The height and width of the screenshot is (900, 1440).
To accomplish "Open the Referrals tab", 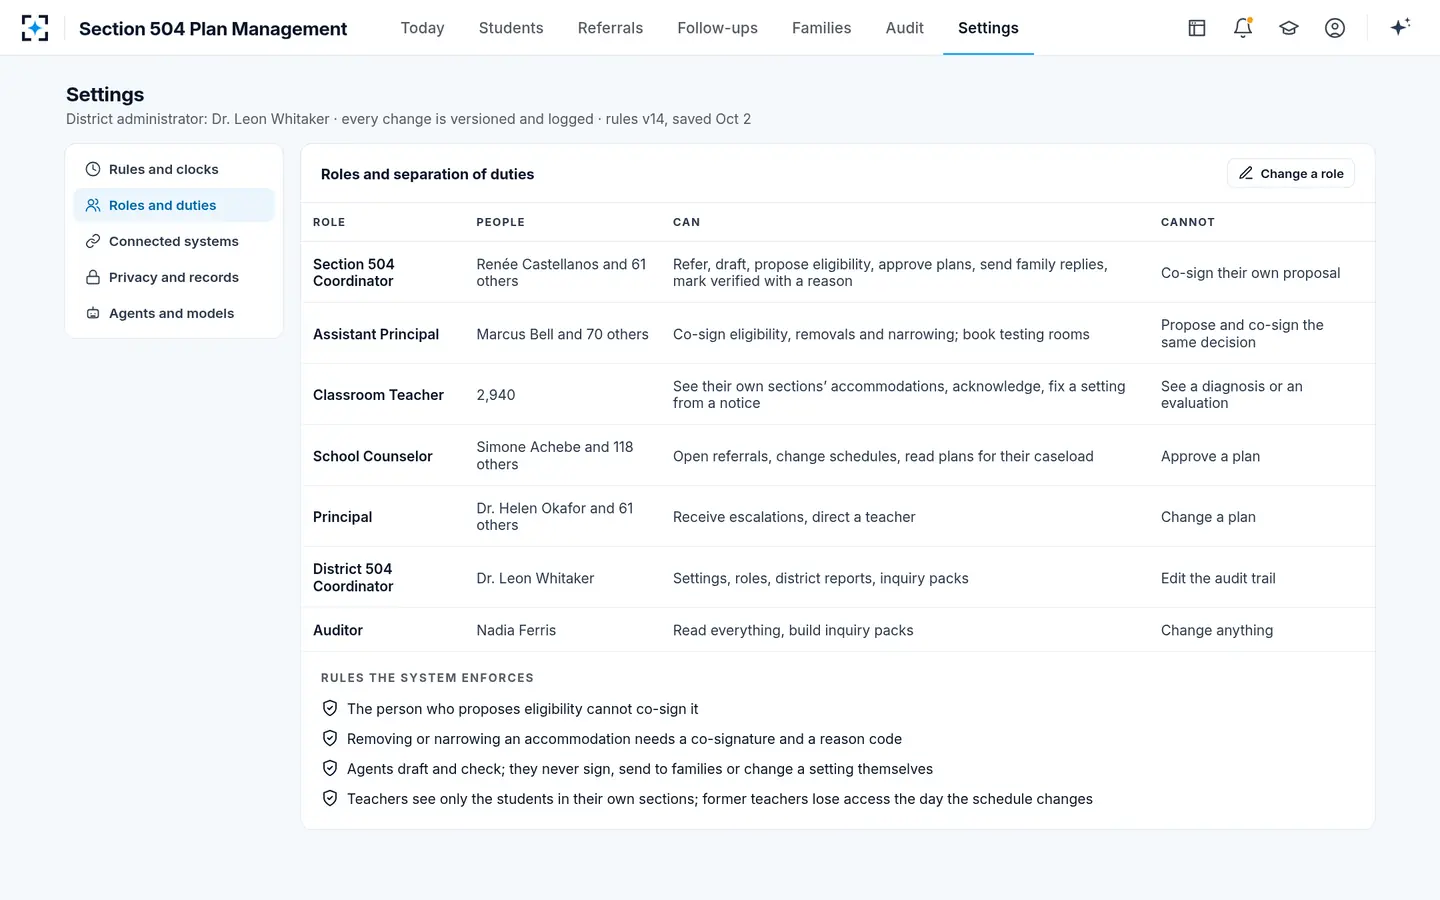I will 610,28.
